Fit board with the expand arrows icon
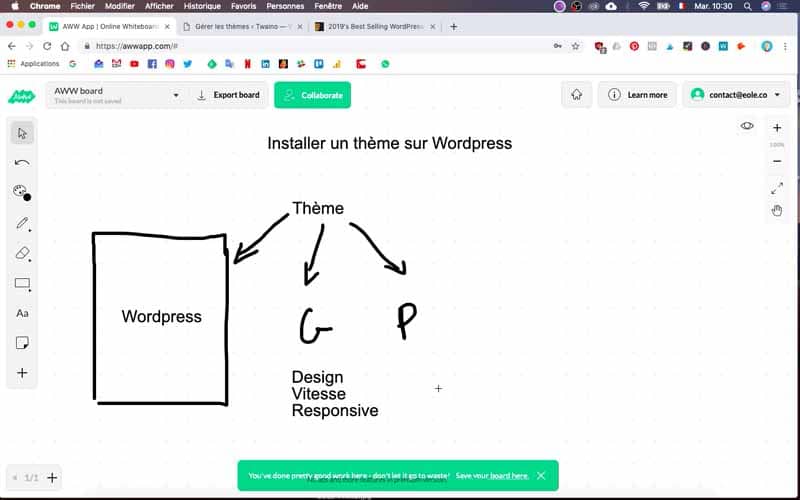Image resolution: width=800 pixels, height=500 pixels. coord(777,188)
